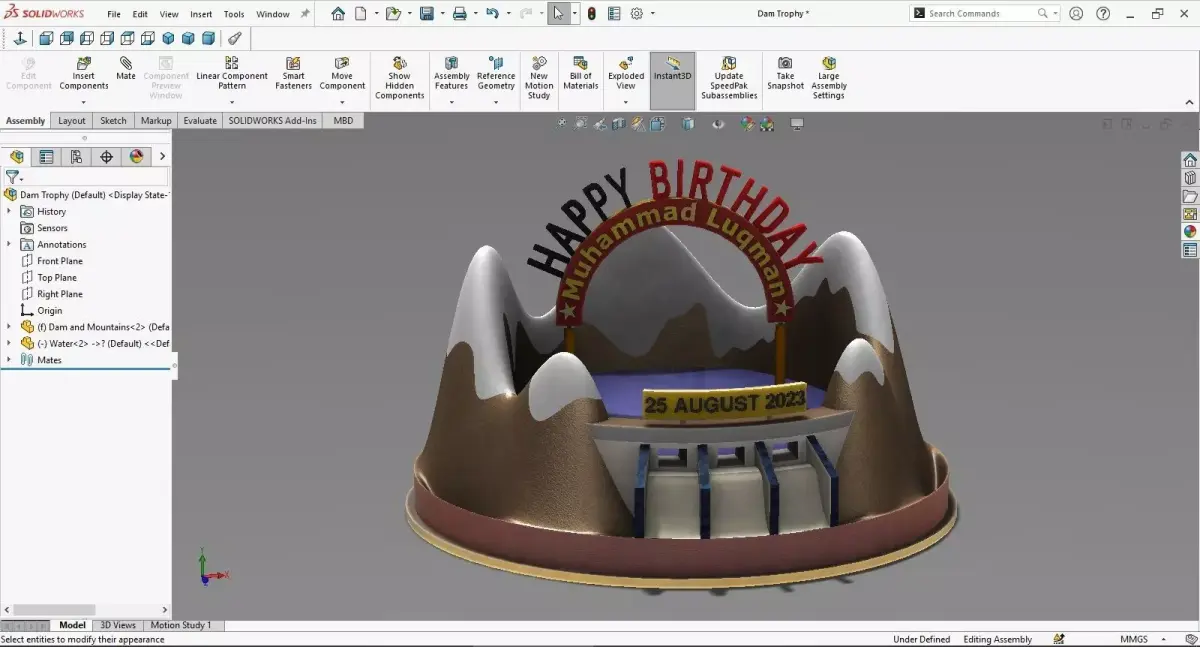1200x647 pixels.
Task: Switch to the Evaluate tab
Action: click(200, 121)
